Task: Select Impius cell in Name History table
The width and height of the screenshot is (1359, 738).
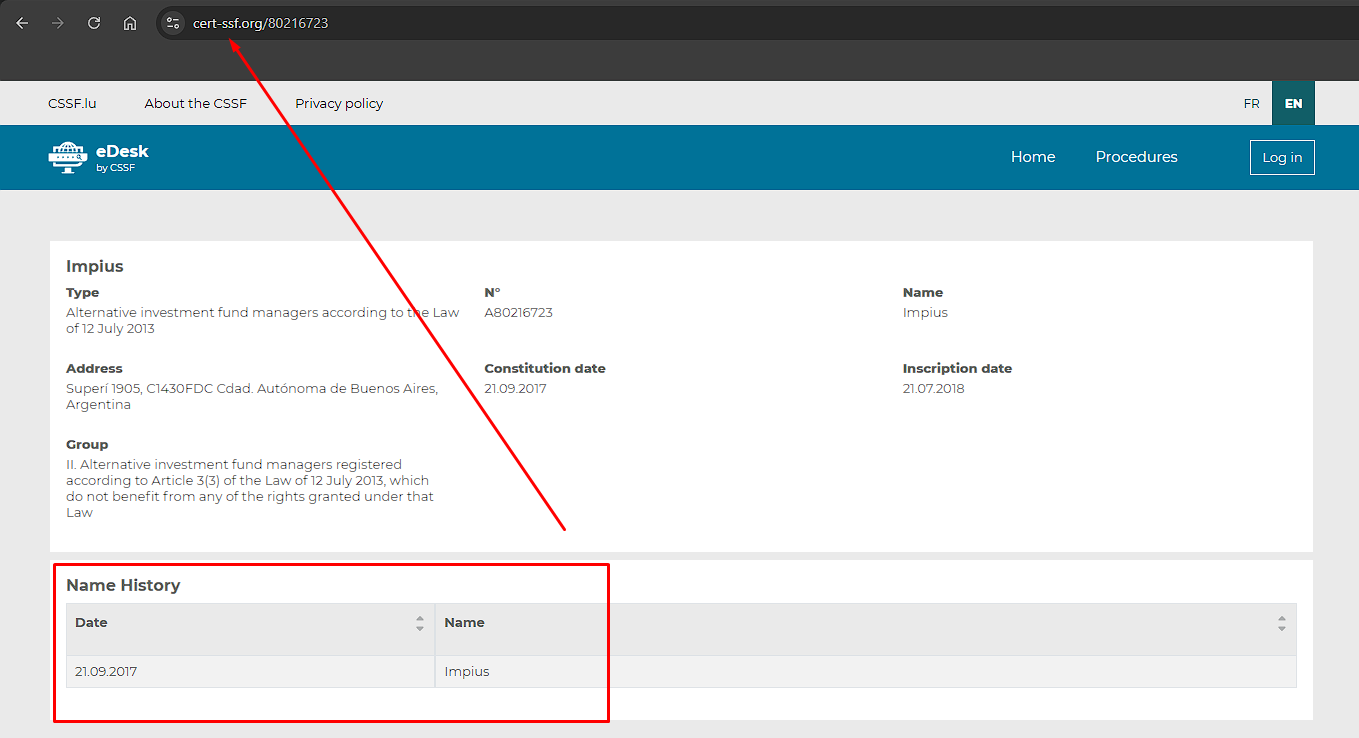Action: [x=467, y=671]
